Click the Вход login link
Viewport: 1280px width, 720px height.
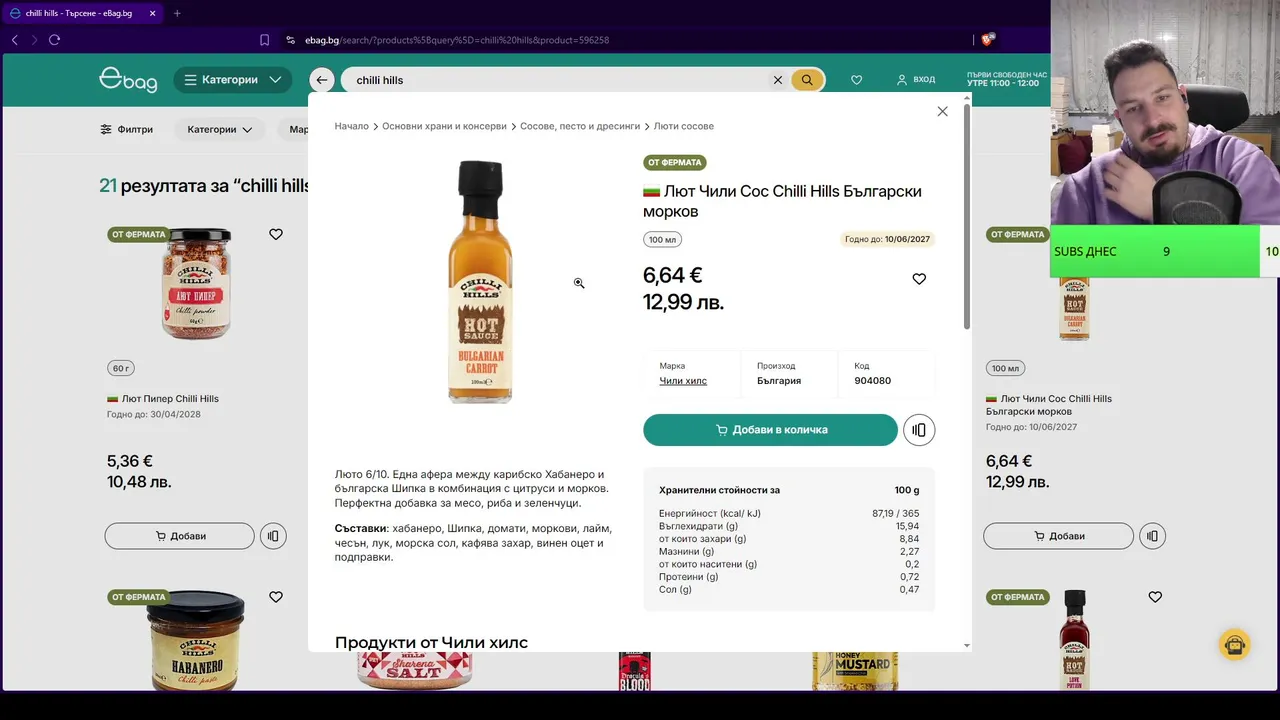[916, 79]
